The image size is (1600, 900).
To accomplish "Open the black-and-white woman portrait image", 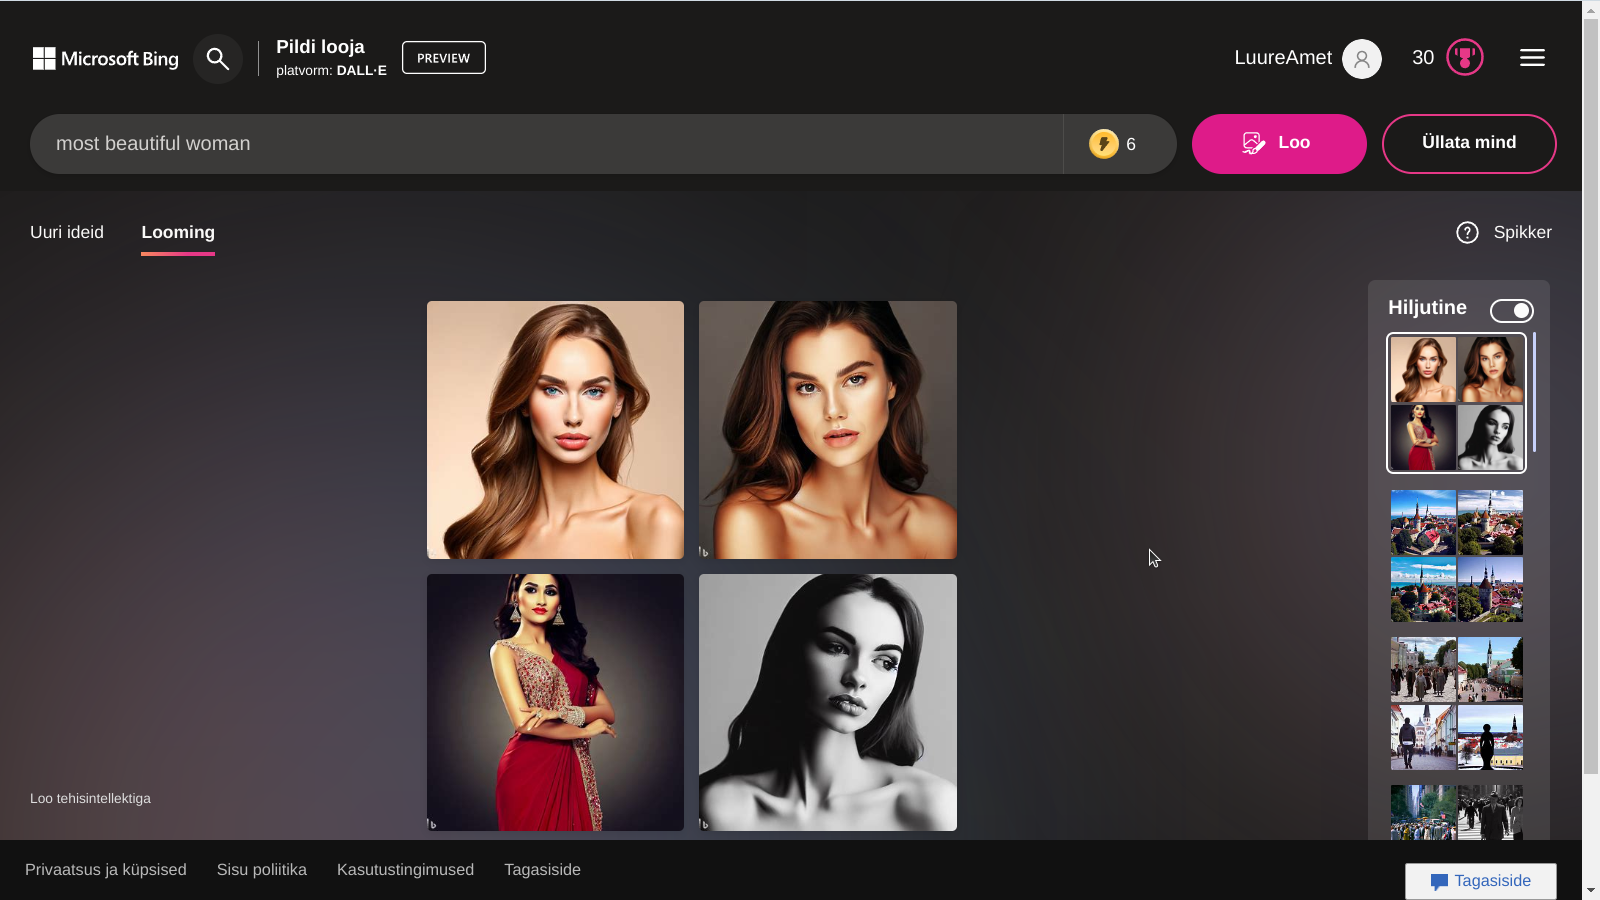I will tap(828, 702).
